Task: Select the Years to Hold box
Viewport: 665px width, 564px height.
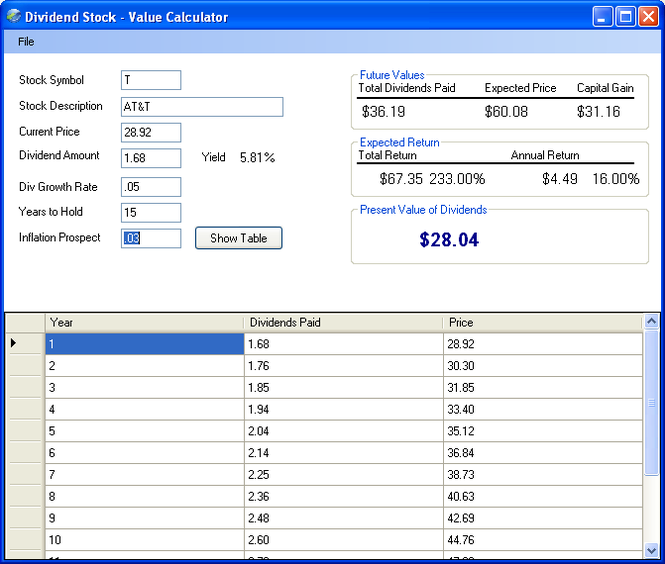Action: (151, 212)
